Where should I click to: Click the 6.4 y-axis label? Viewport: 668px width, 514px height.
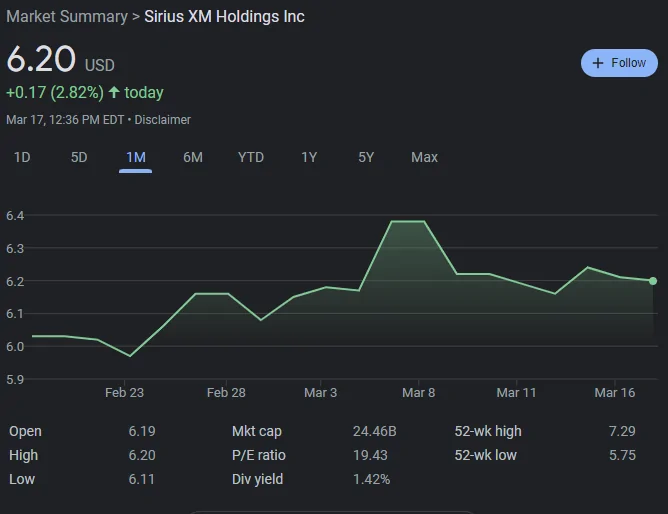15,216
